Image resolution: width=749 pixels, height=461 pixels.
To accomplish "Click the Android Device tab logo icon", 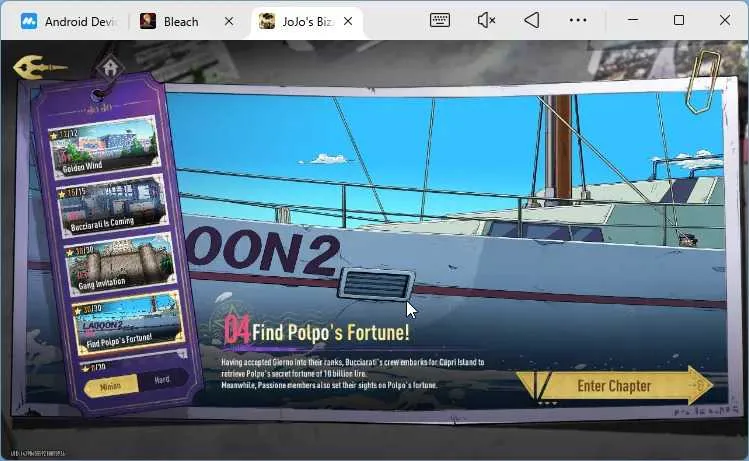I will click(29, 21).
